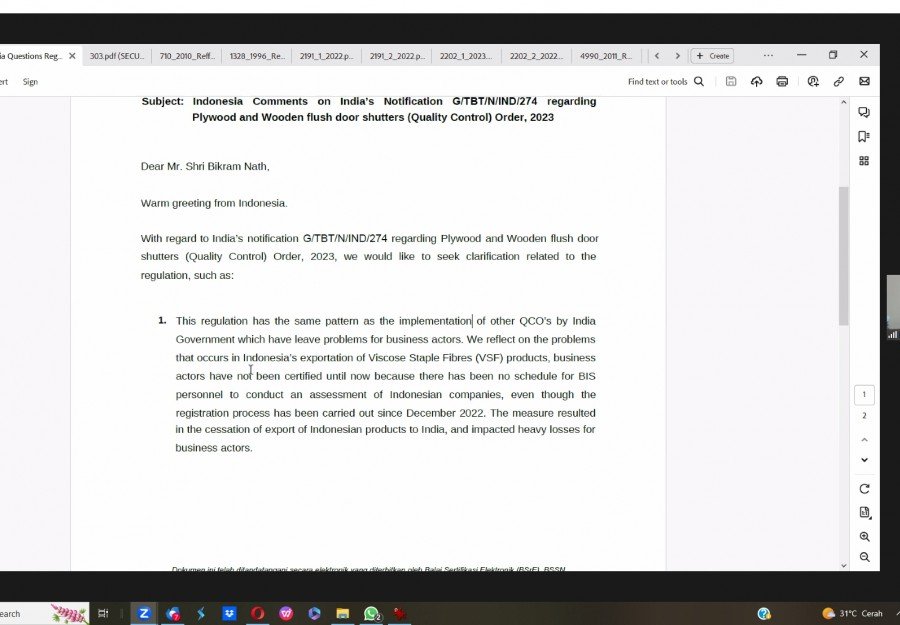Upload document to cloud storage
Viewport: 900px width, 625px height.
point(757,81)
